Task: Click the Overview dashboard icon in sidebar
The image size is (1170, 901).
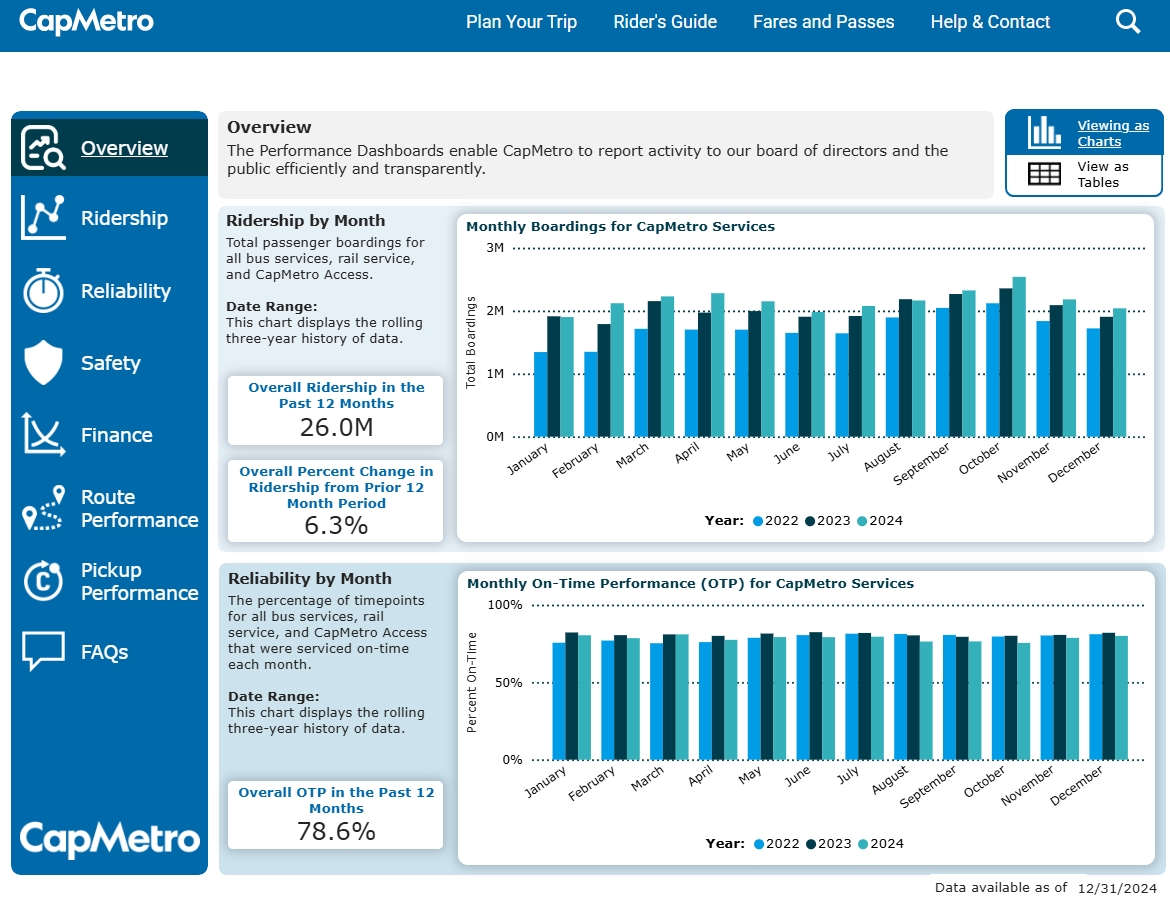Action: click(x=43, y=148)
